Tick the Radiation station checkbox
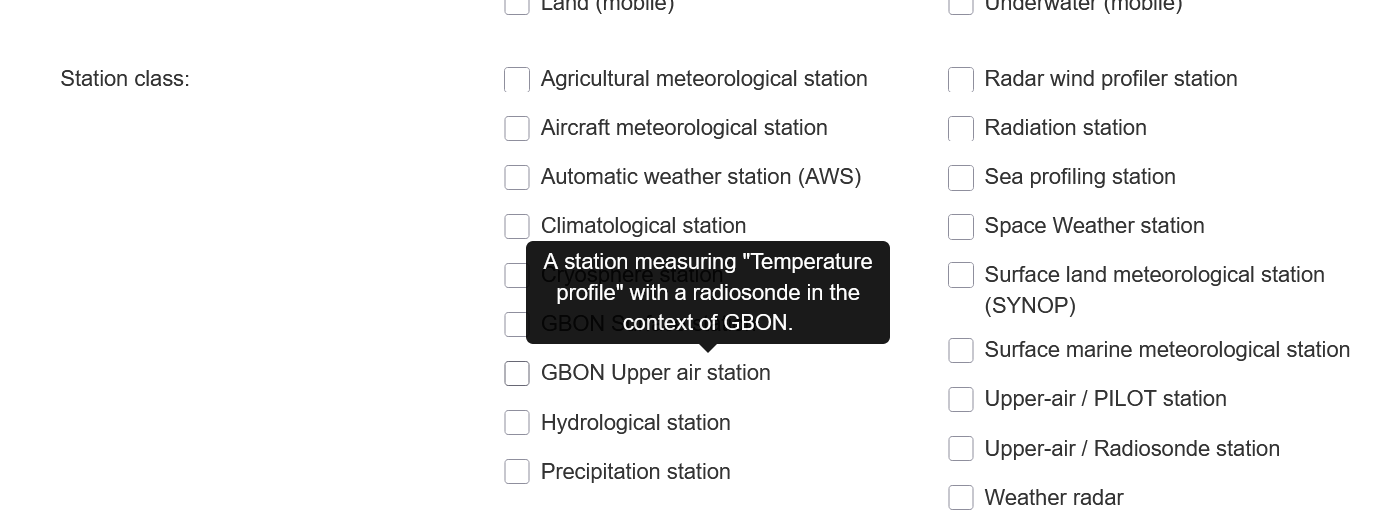1392x525 pixels. 961,128
